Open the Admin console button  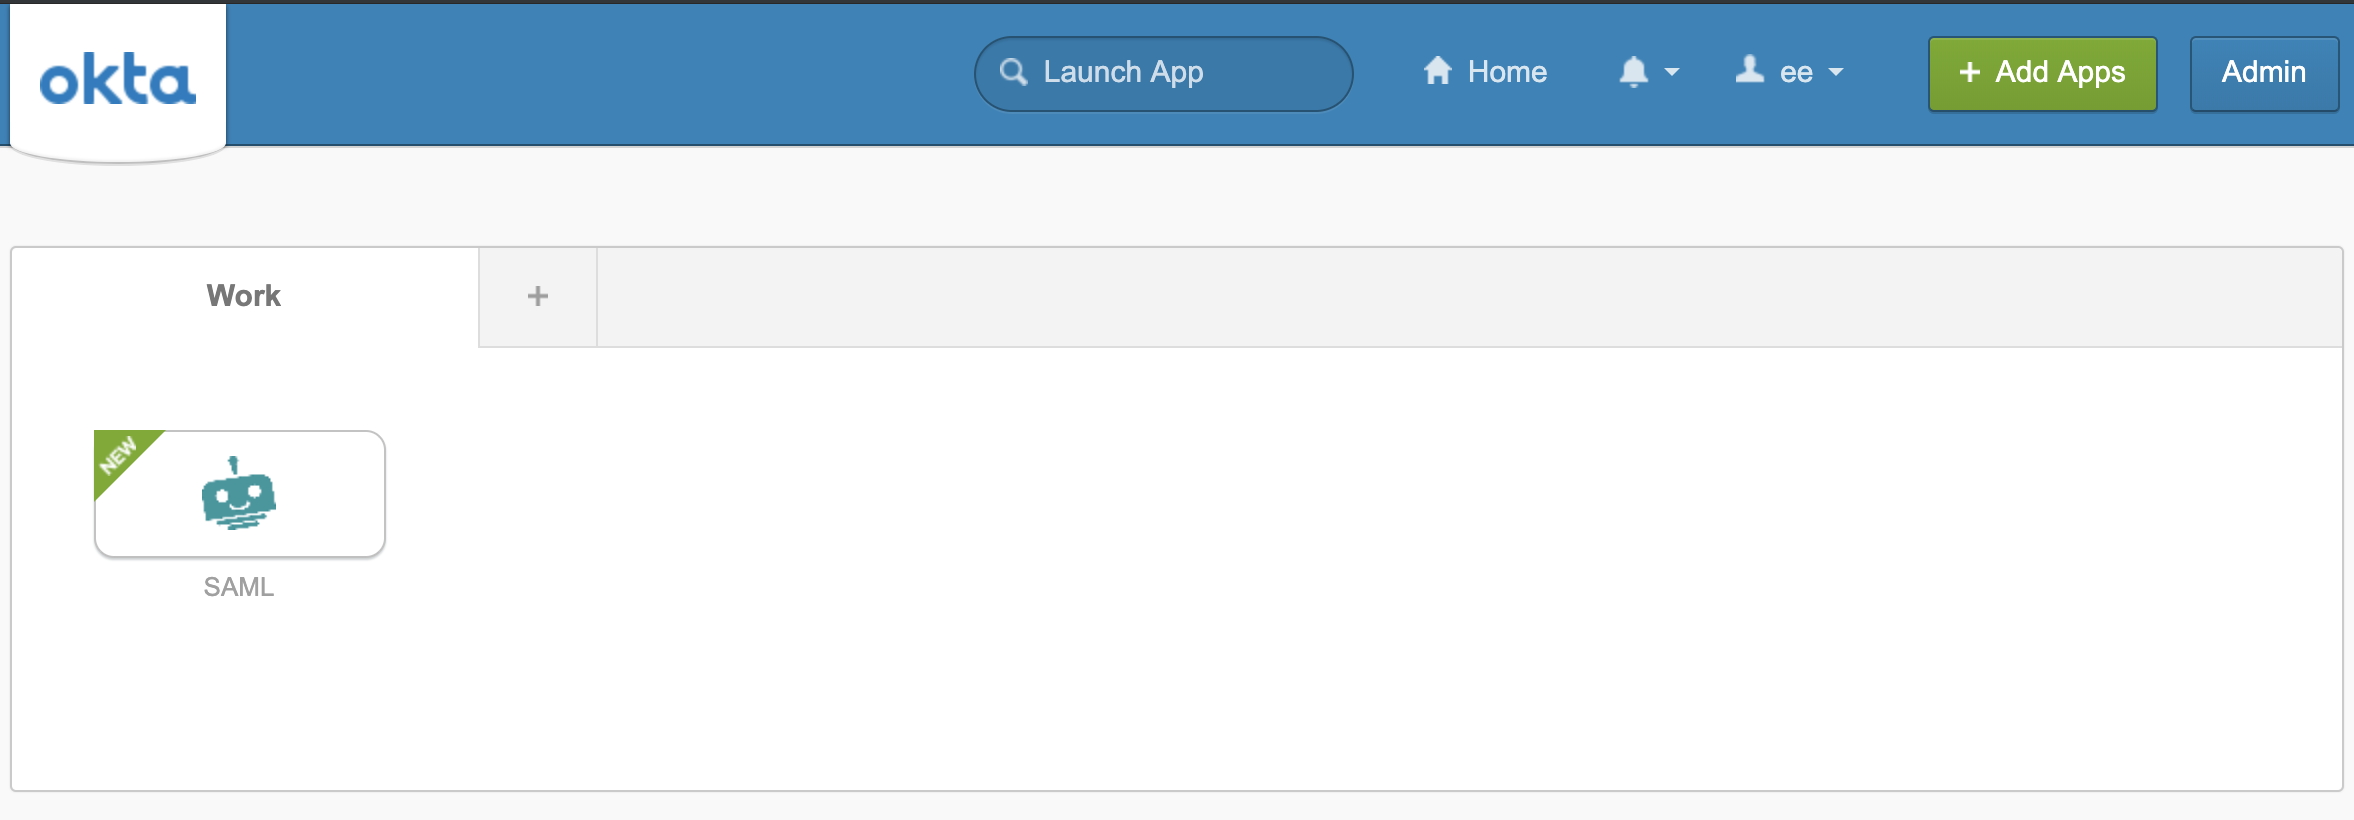point(2264,72)
